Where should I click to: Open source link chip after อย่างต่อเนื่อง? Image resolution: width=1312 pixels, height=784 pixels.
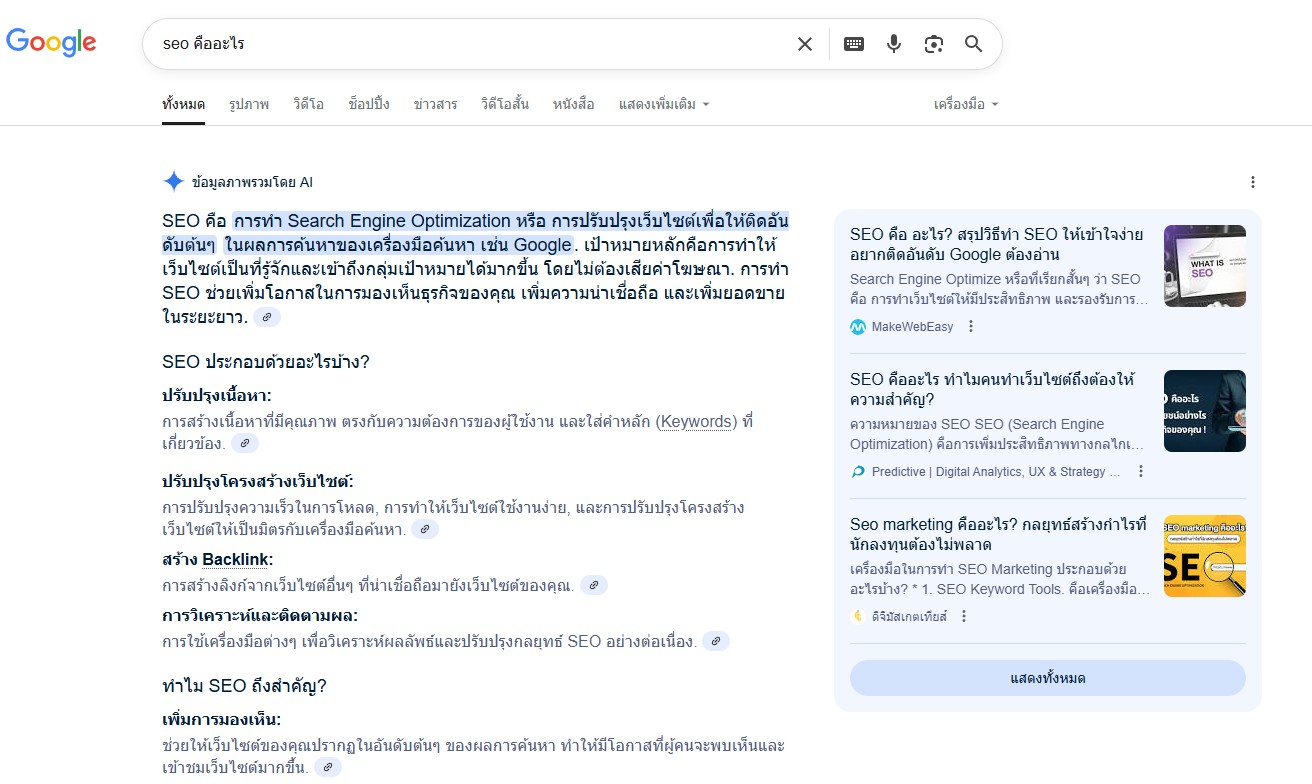click(716, 641)
